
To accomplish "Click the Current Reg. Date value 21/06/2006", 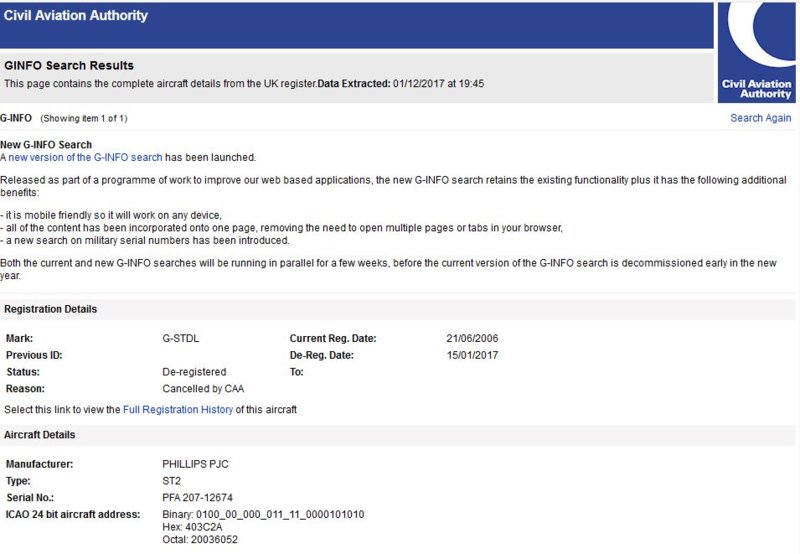I will pos(472,338).
